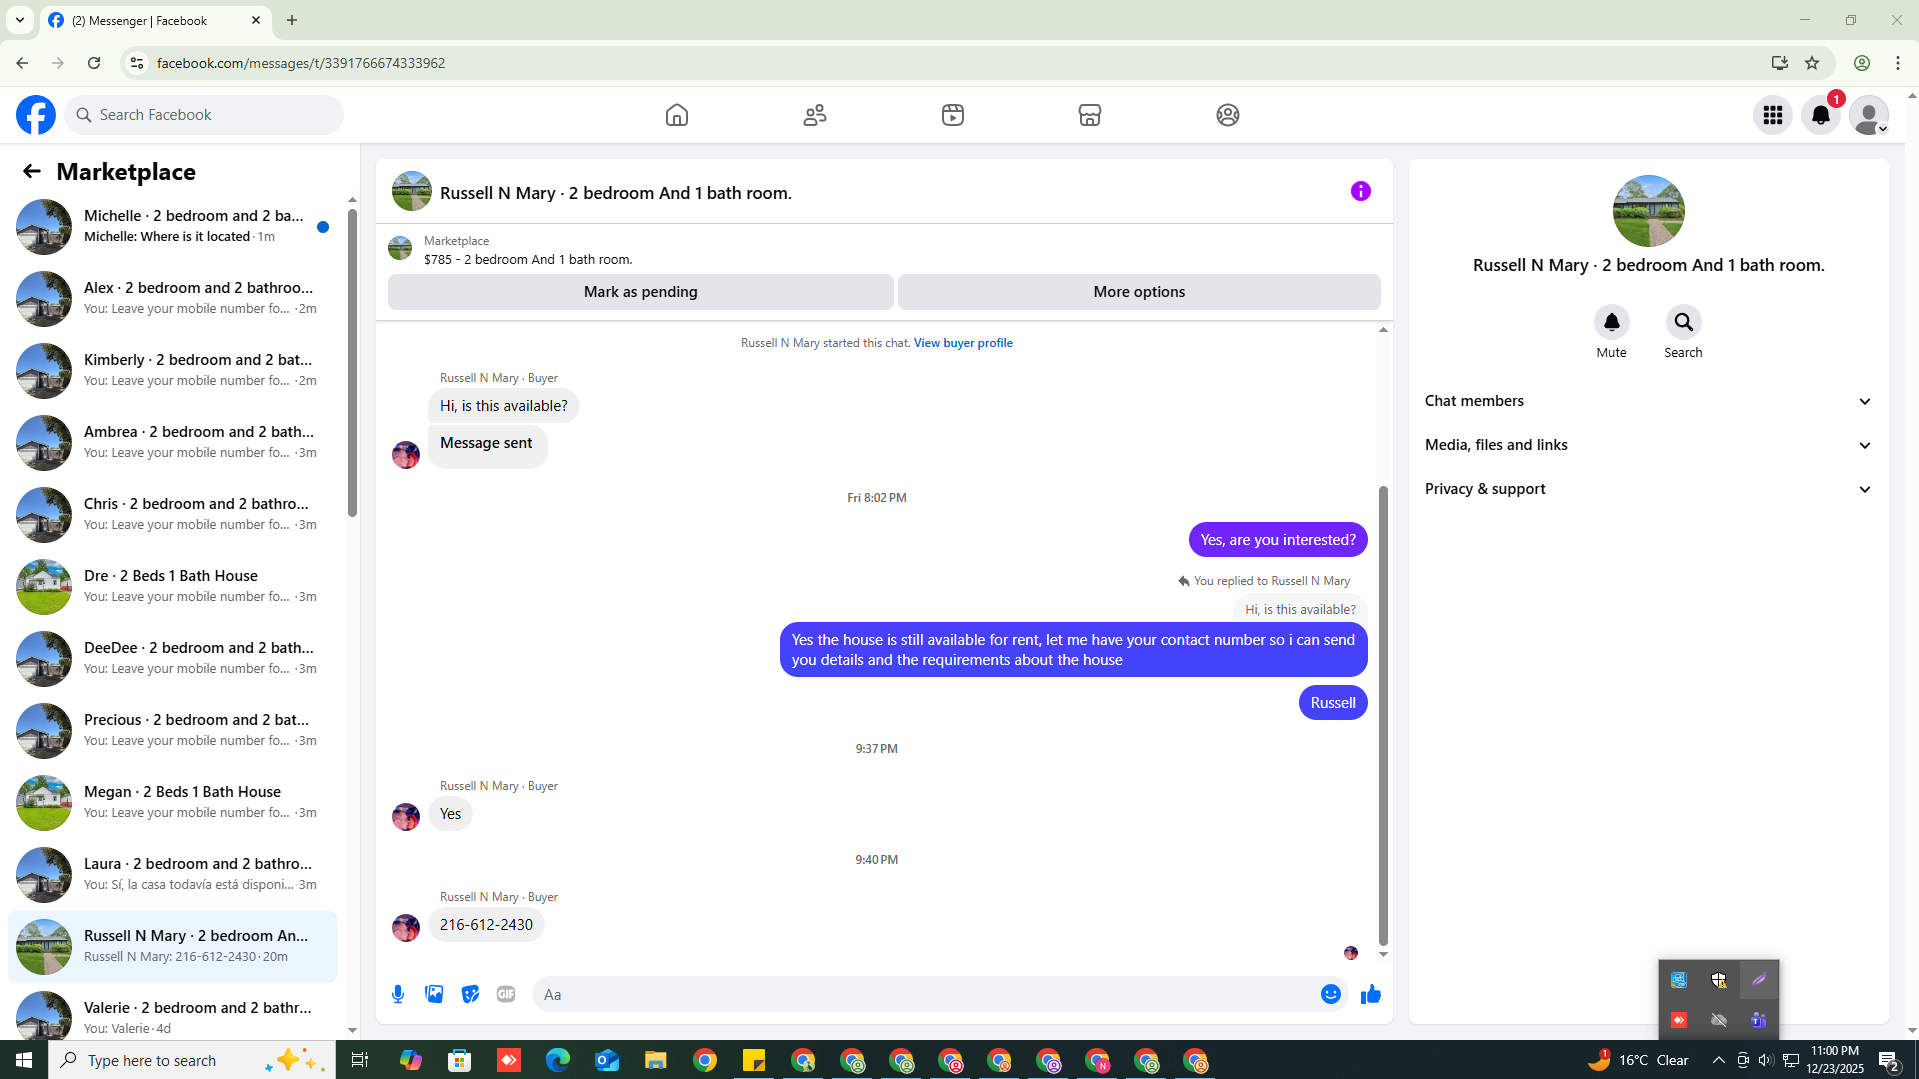This screenshot has height=1079, width=1919.
Task: Open the Dre 2 Beds 1 Bath conversation
Action: tap(172, 586)
